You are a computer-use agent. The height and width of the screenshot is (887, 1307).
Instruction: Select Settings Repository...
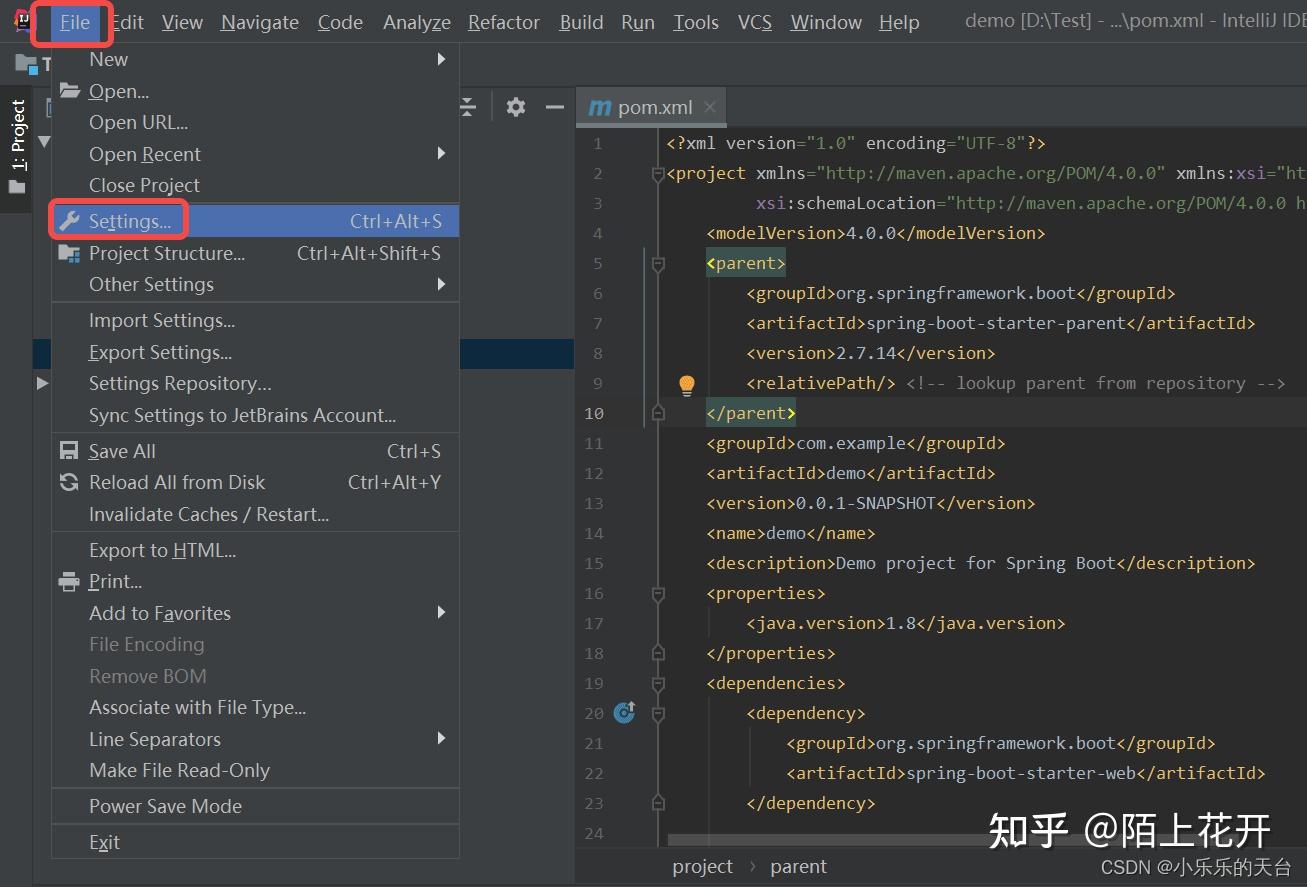[255, 383]
